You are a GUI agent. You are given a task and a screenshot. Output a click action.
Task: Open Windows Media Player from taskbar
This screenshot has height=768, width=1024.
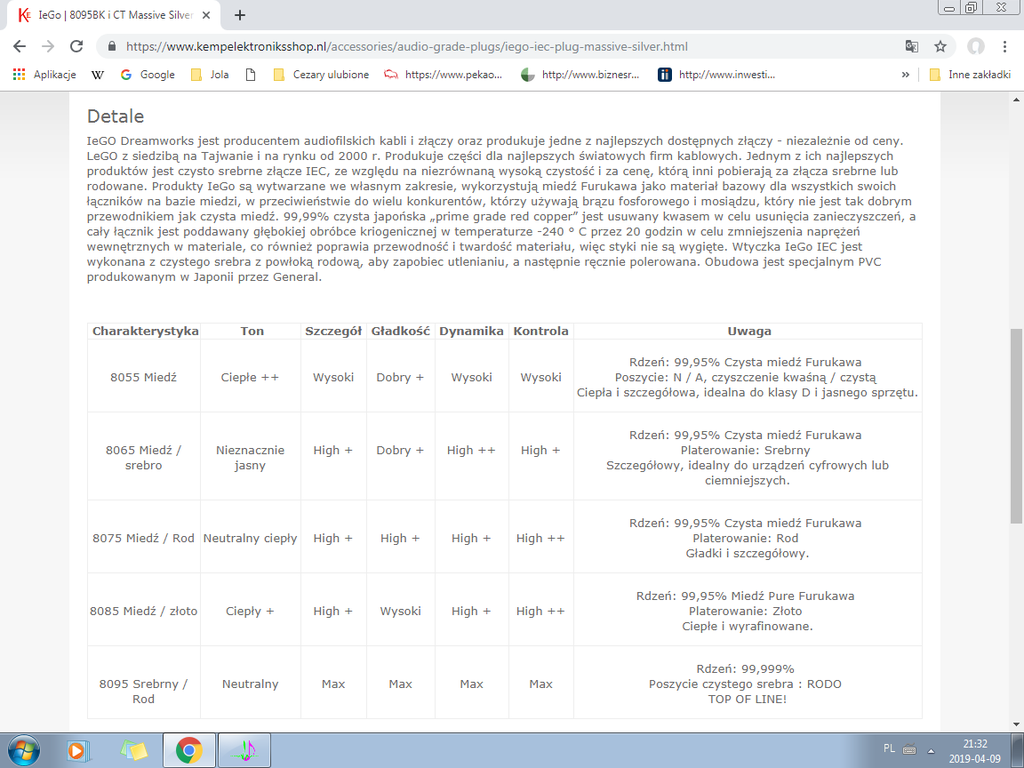[79, 750]
